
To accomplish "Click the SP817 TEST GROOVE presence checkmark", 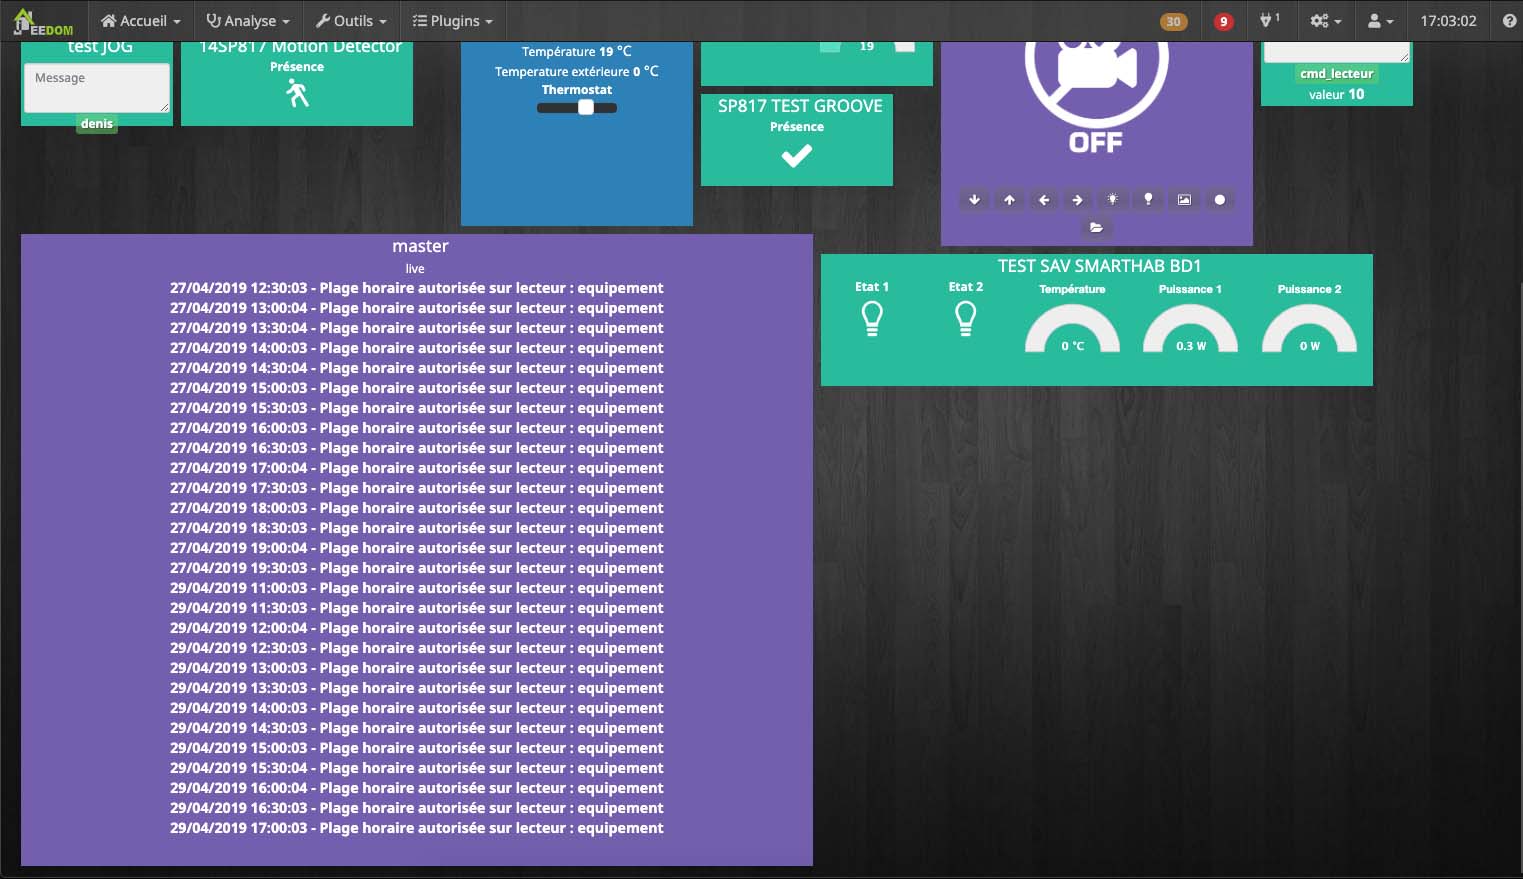I will (797, 156).
